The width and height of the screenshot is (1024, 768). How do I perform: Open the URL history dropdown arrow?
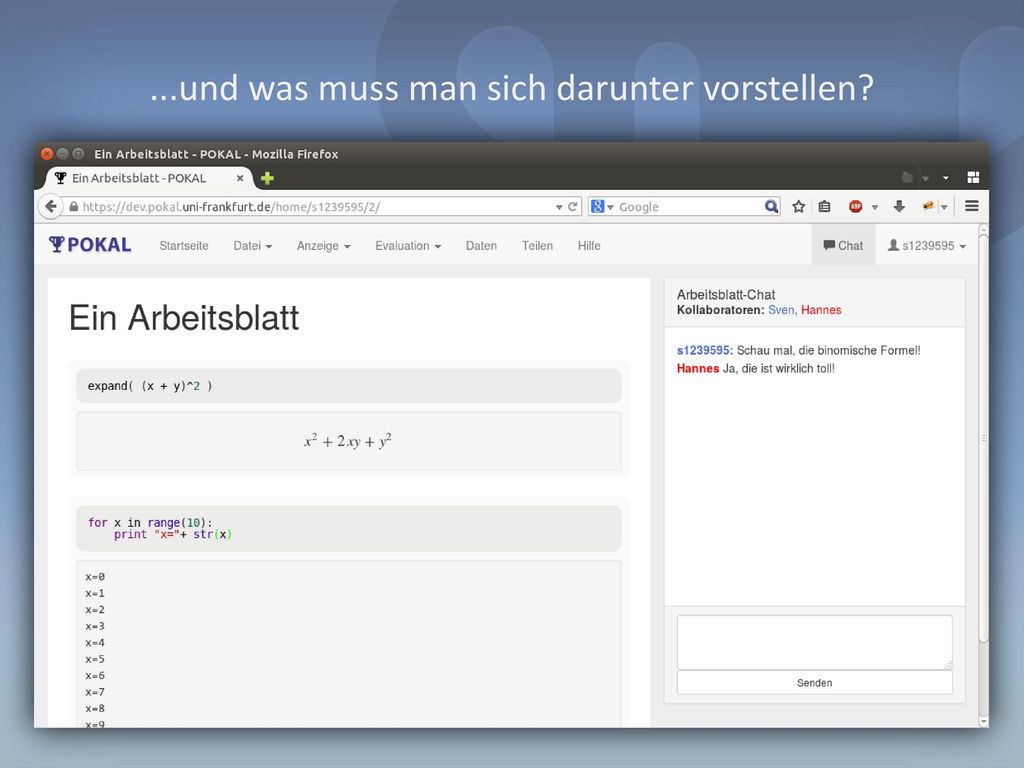click(x=559, y=207)
